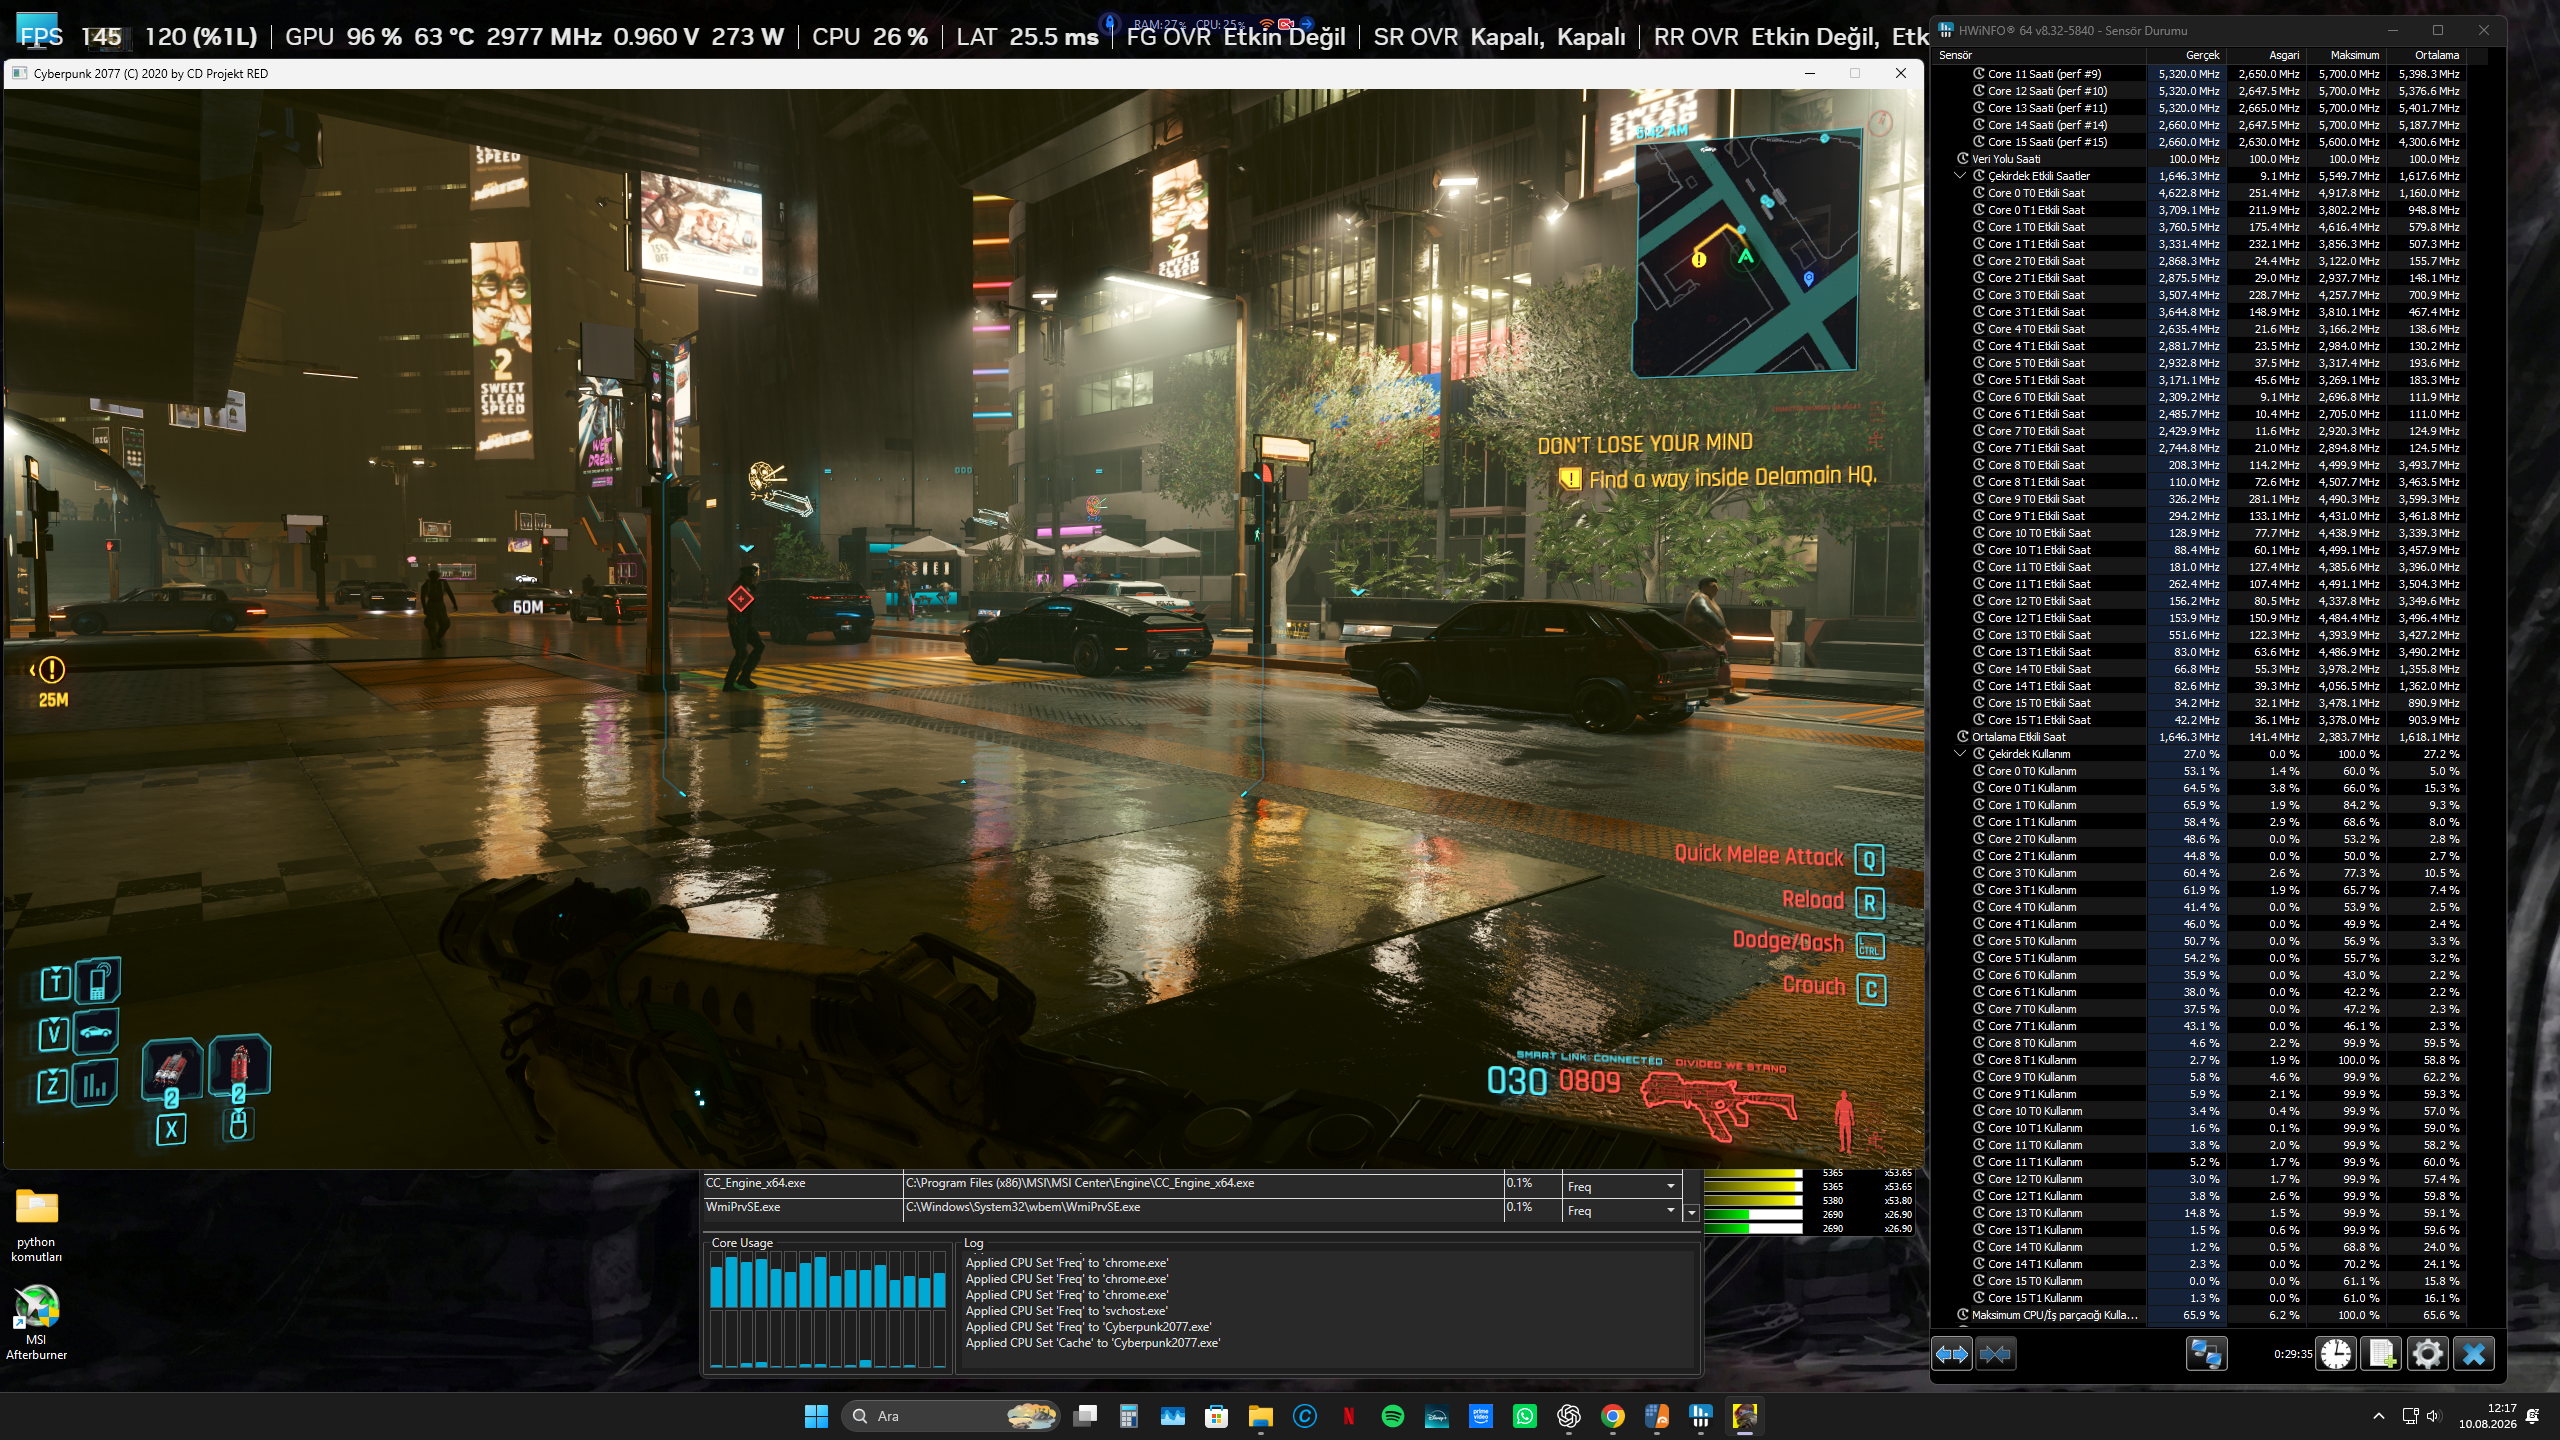The image size is (2560, 1440).
Task: Open Disney+ from the taskbar
Action: click(x=1437, y=1416)
